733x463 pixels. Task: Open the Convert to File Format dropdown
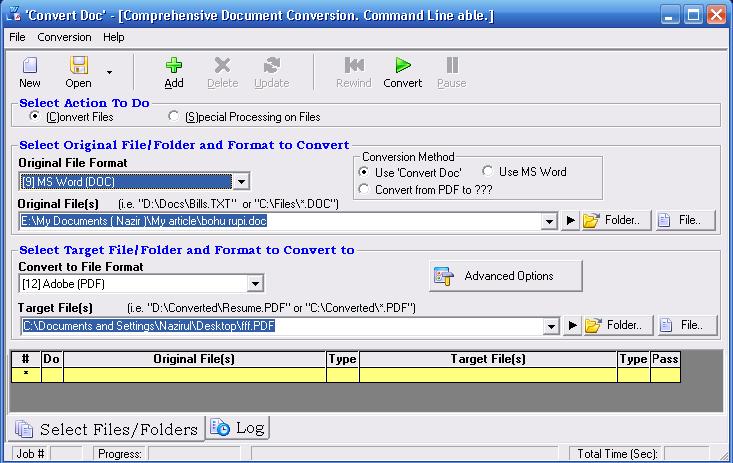pos(255,283)
